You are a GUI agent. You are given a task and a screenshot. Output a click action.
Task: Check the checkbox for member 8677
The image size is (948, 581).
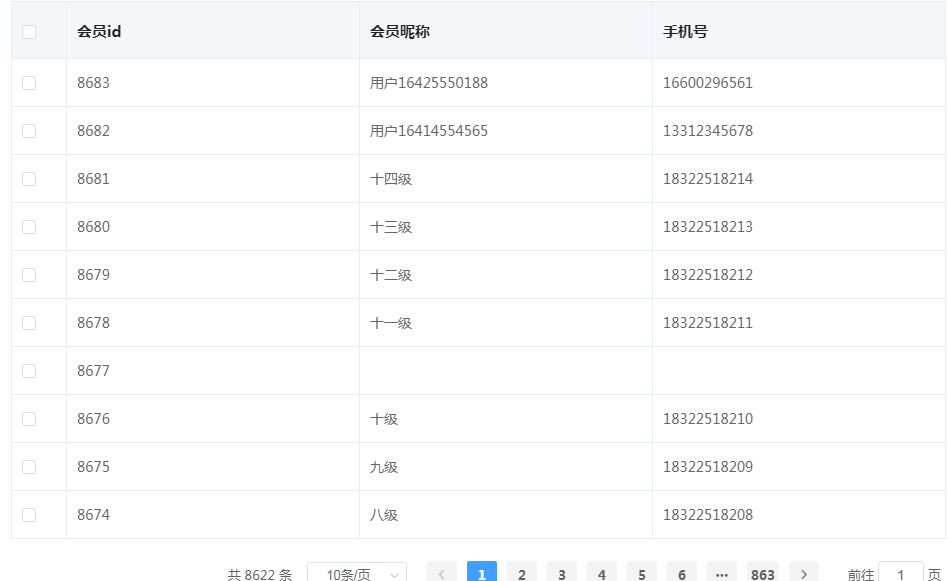(x=29, y=370)
